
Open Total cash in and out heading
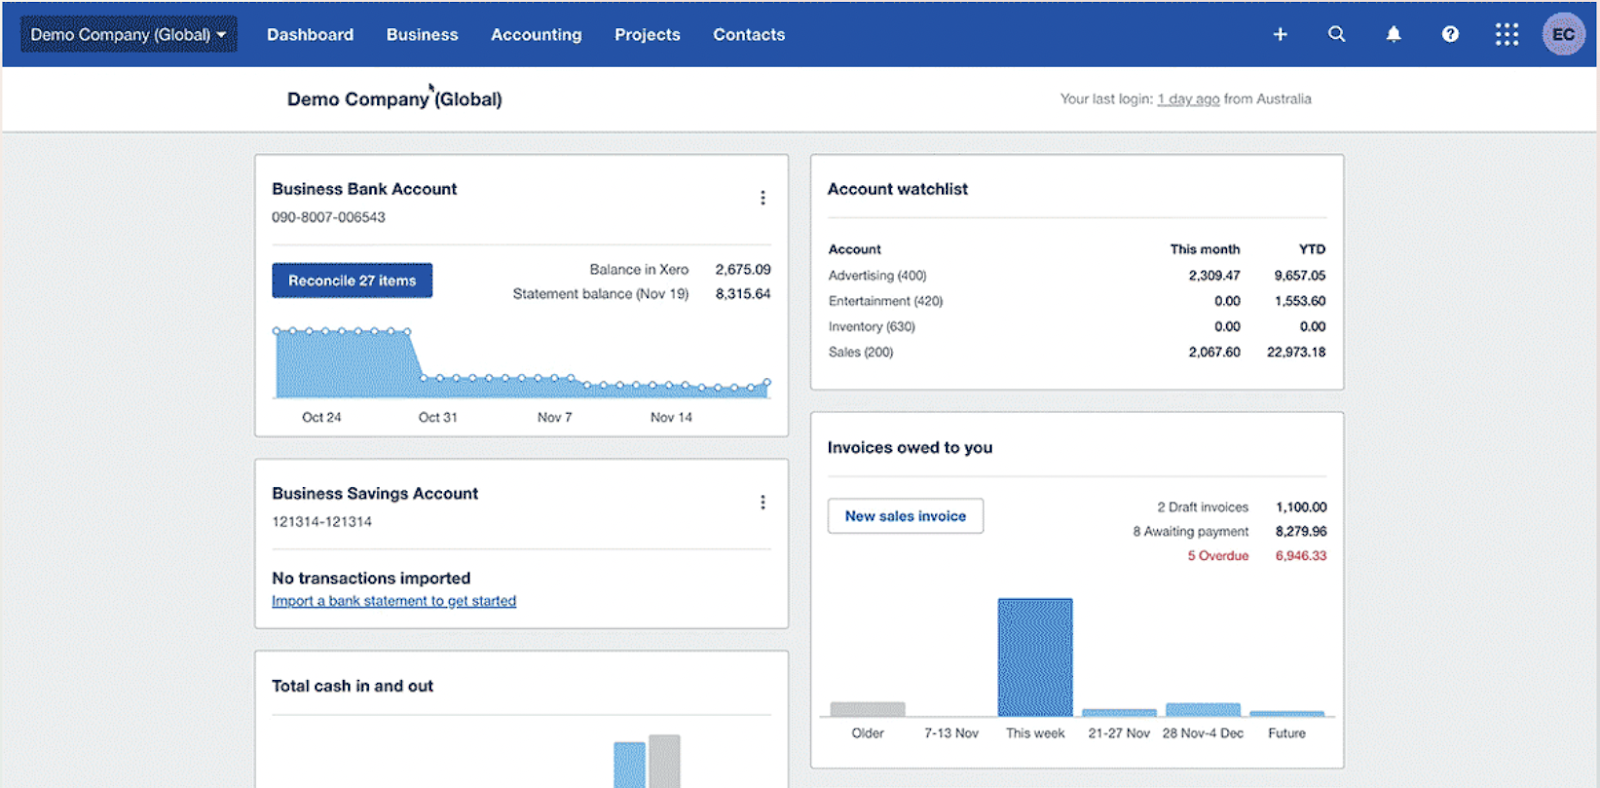(x=352, y=686)
